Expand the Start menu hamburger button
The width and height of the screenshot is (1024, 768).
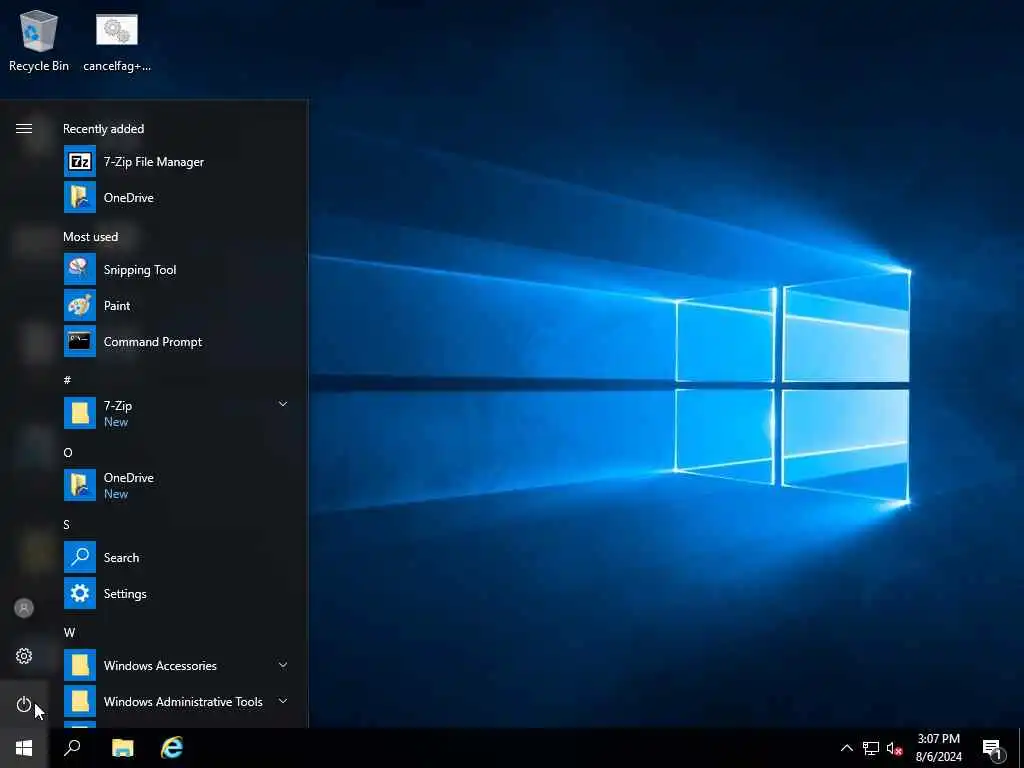[24, 129]
